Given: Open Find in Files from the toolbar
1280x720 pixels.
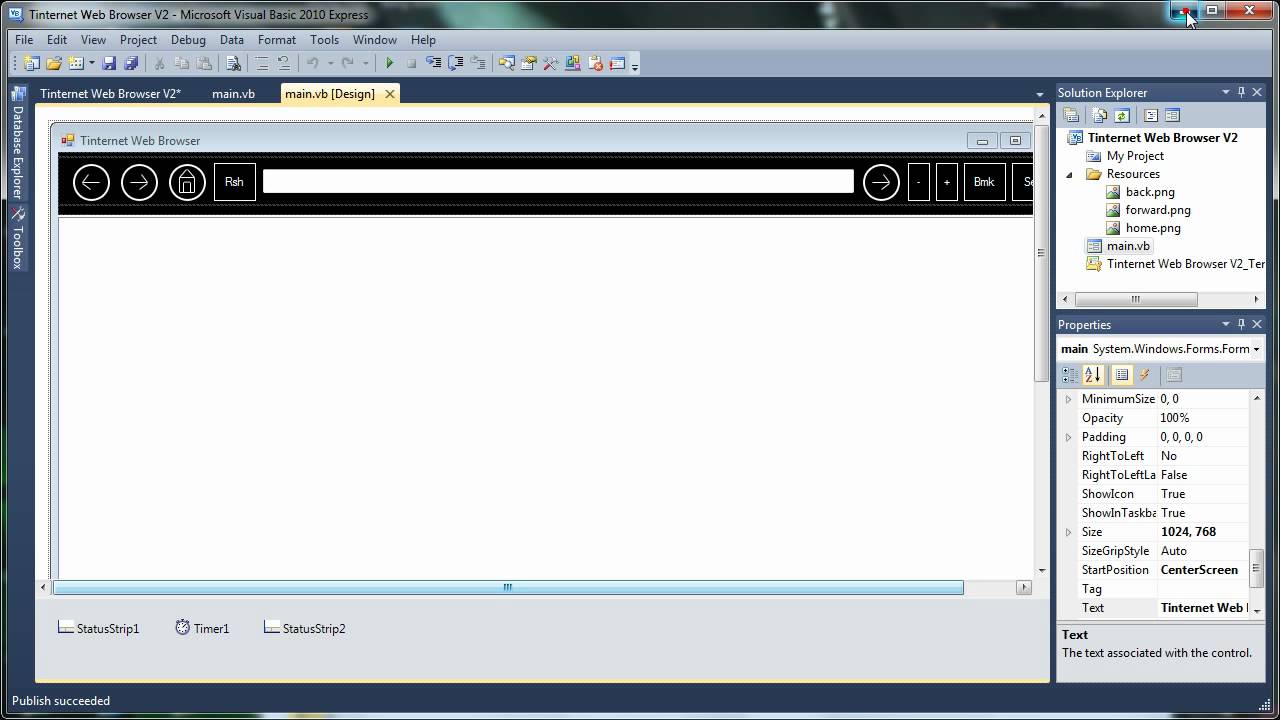Looking at the screenshot, I should coord(233,63).
